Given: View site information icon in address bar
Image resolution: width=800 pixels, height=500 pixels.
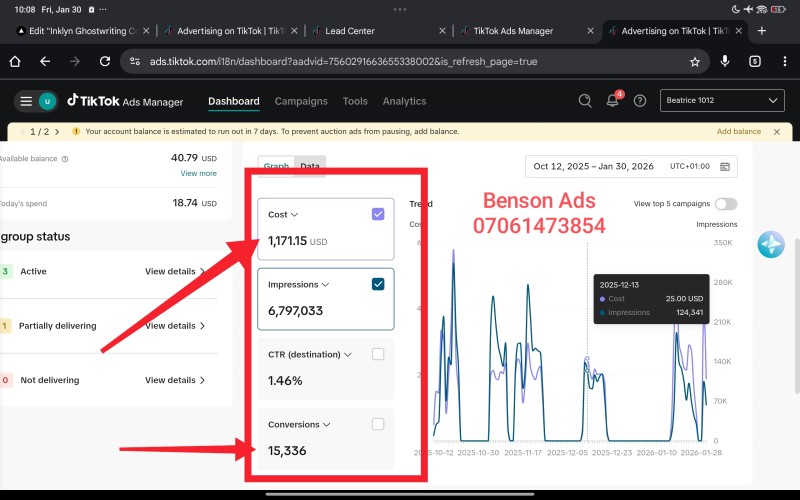Looking at the screenshot, I should (x=135, y=62).
